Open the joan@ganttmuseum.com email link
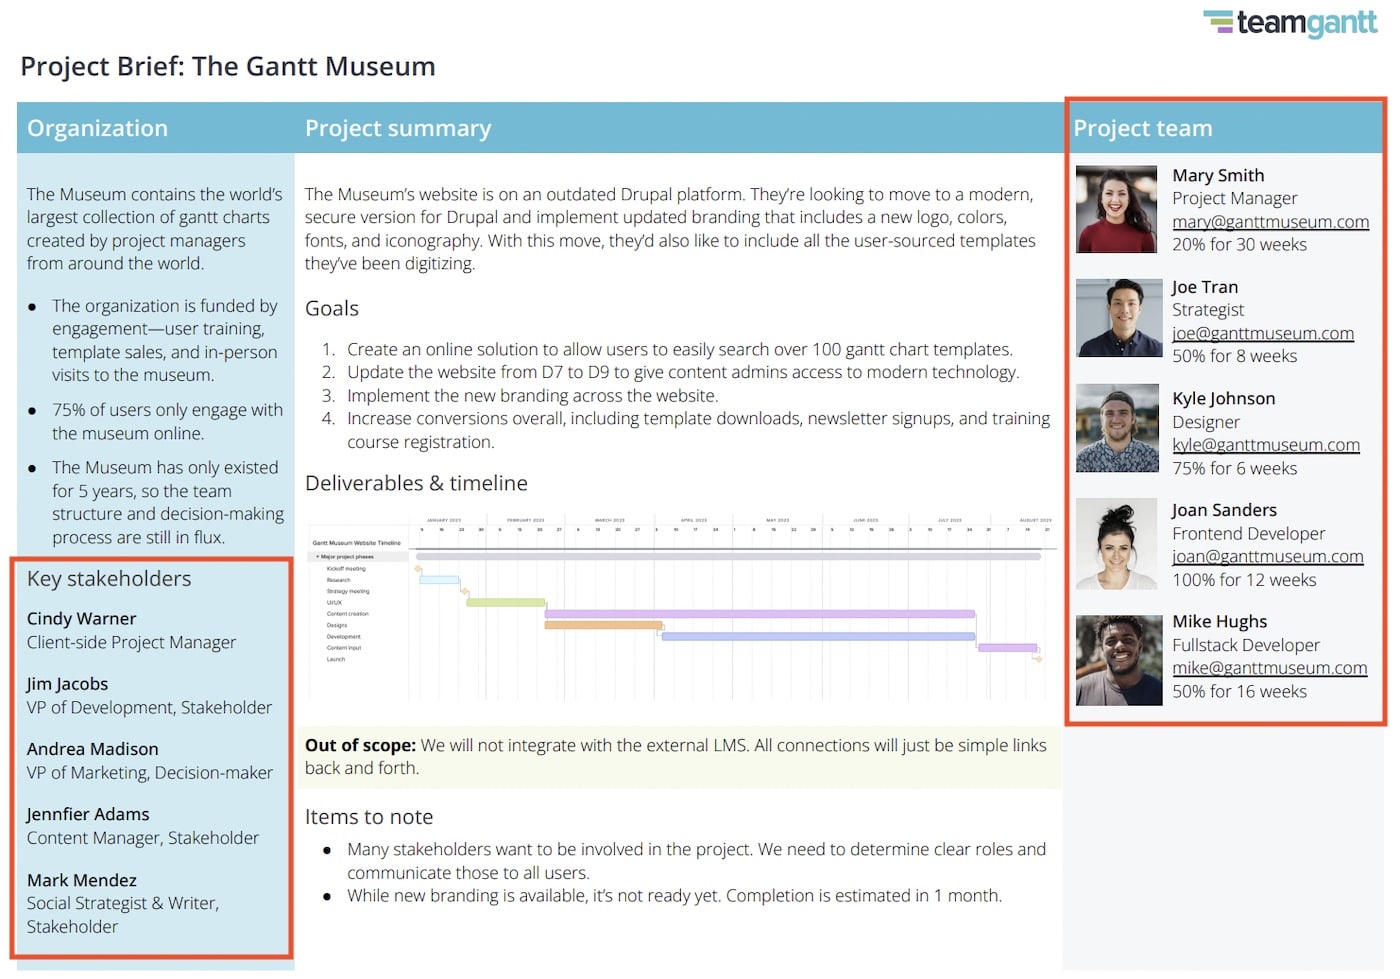The height and width of the screenshot is (979, 1400). (x=1268, y=556)
